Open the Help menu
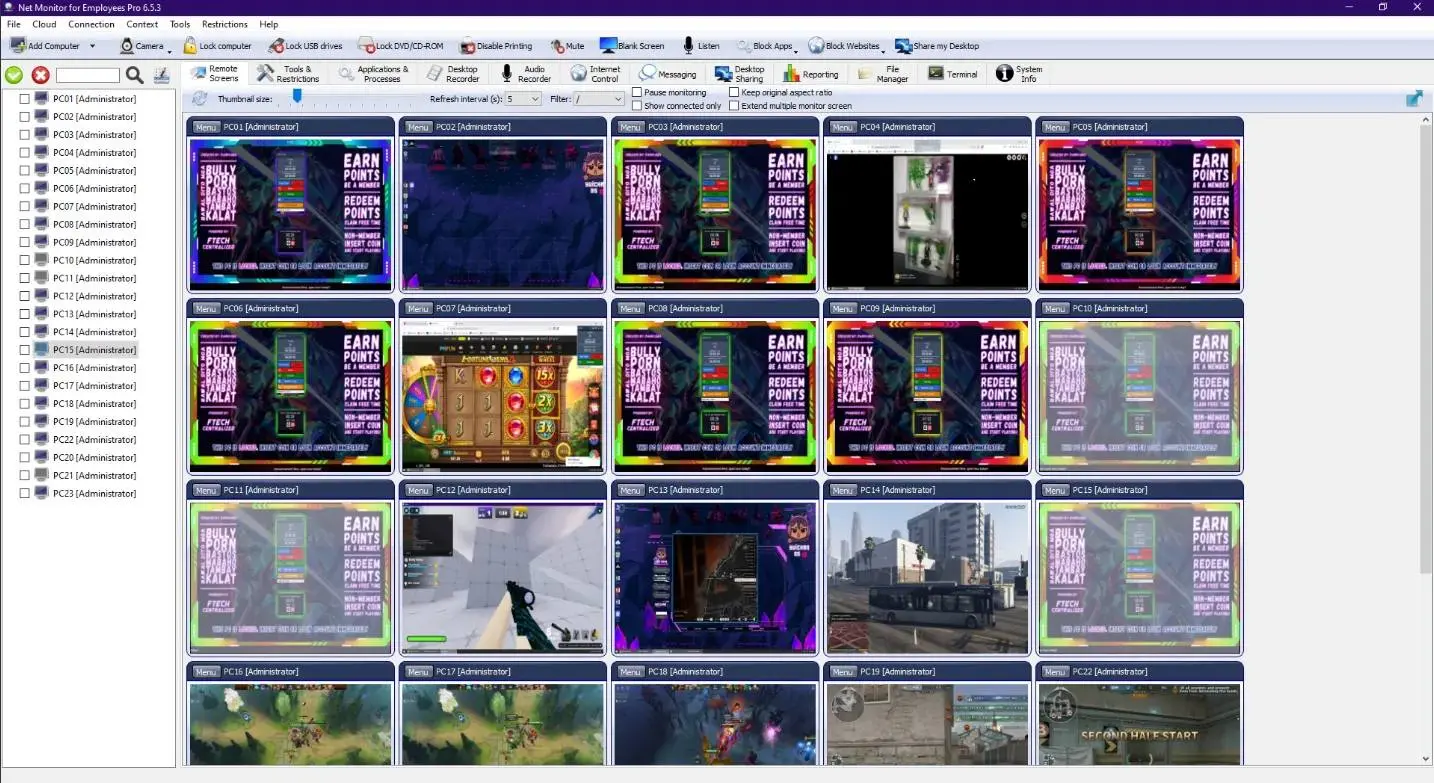This screenshot has width=1434, height=783. tap(269, 24)
